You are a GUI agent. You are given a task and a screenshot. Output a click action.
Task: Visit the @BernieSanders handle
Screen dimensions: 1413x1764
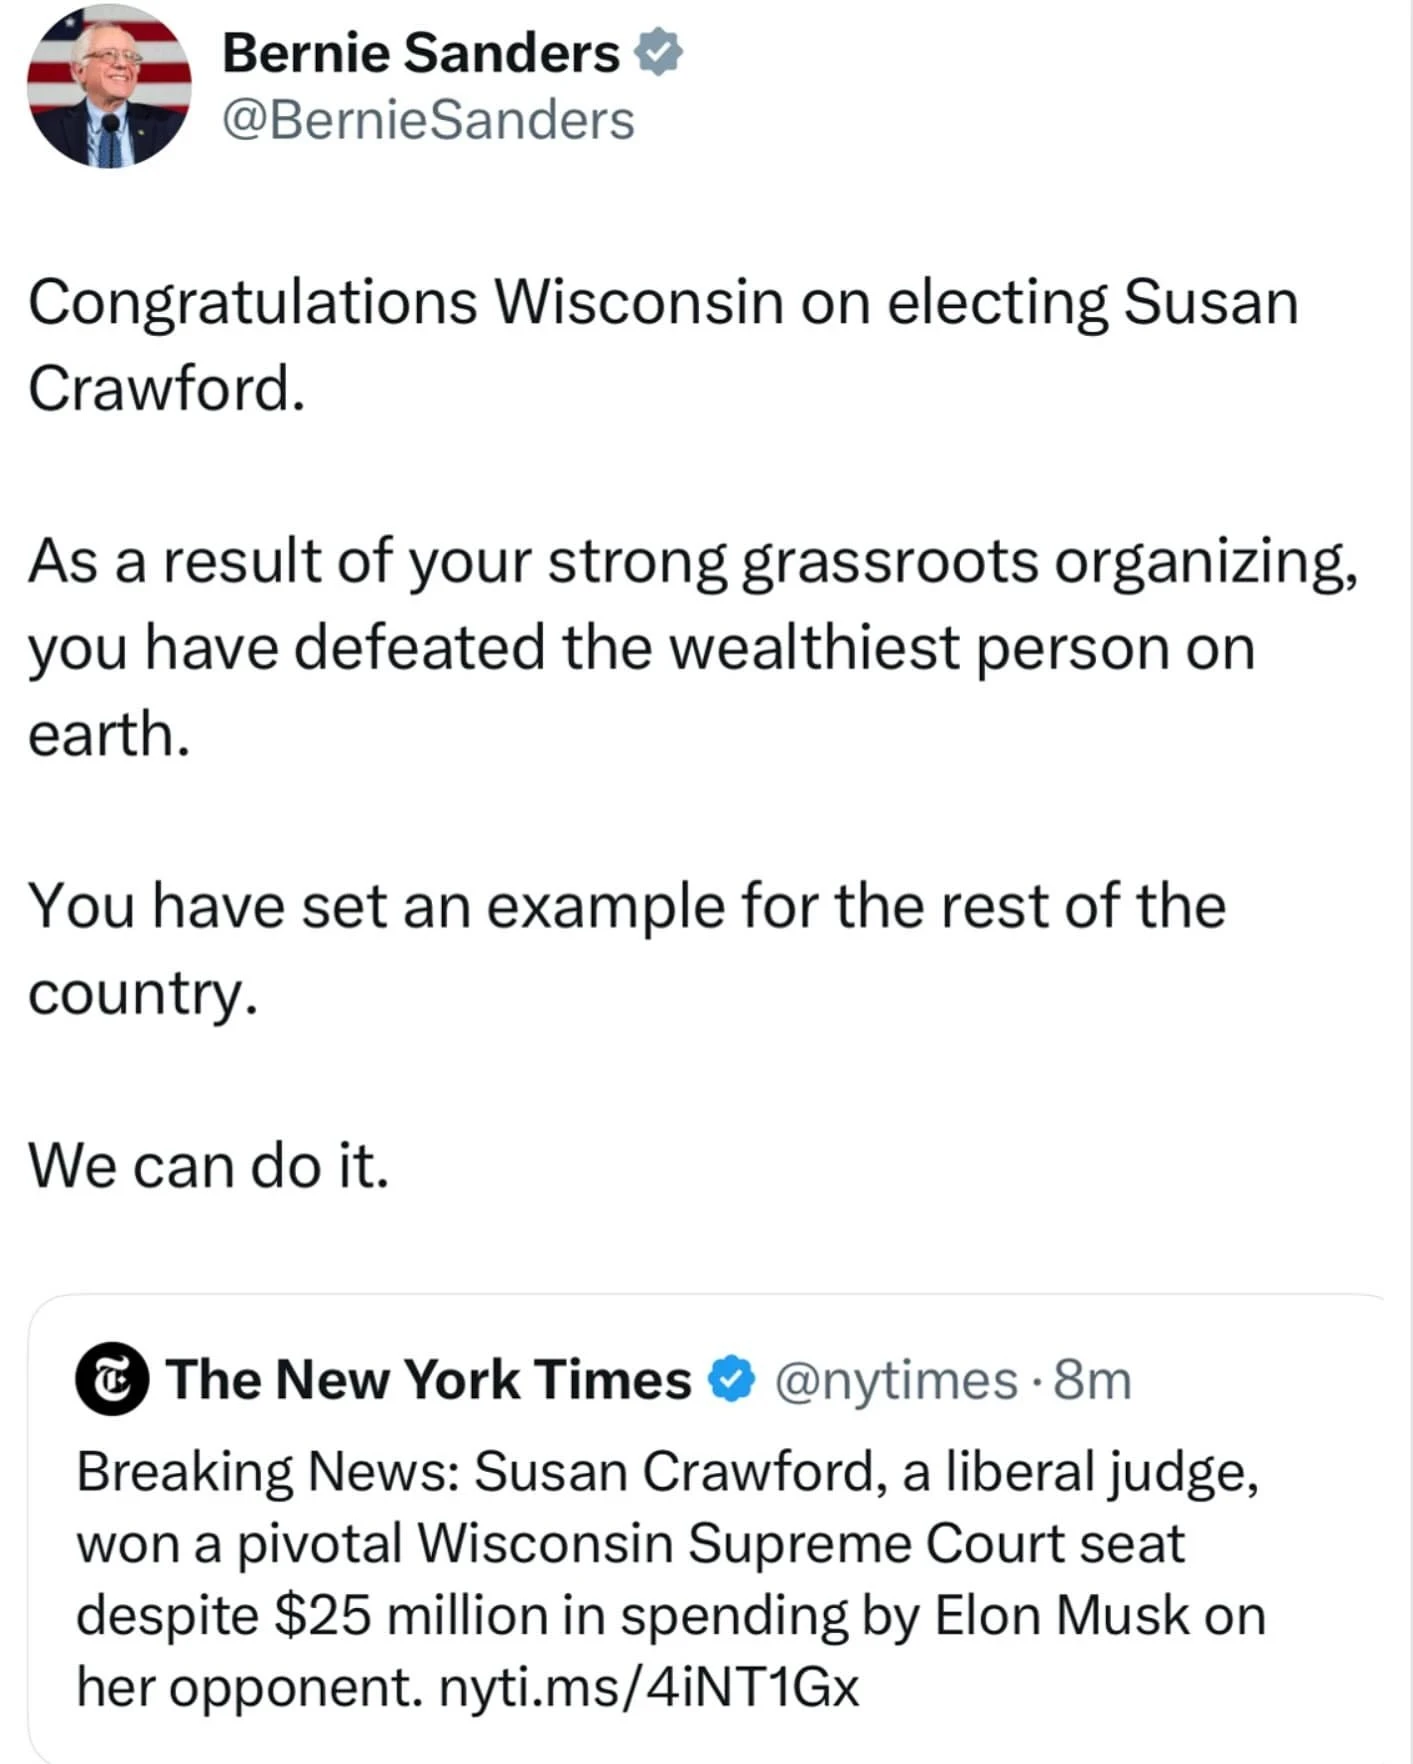(x=428, y=121)
